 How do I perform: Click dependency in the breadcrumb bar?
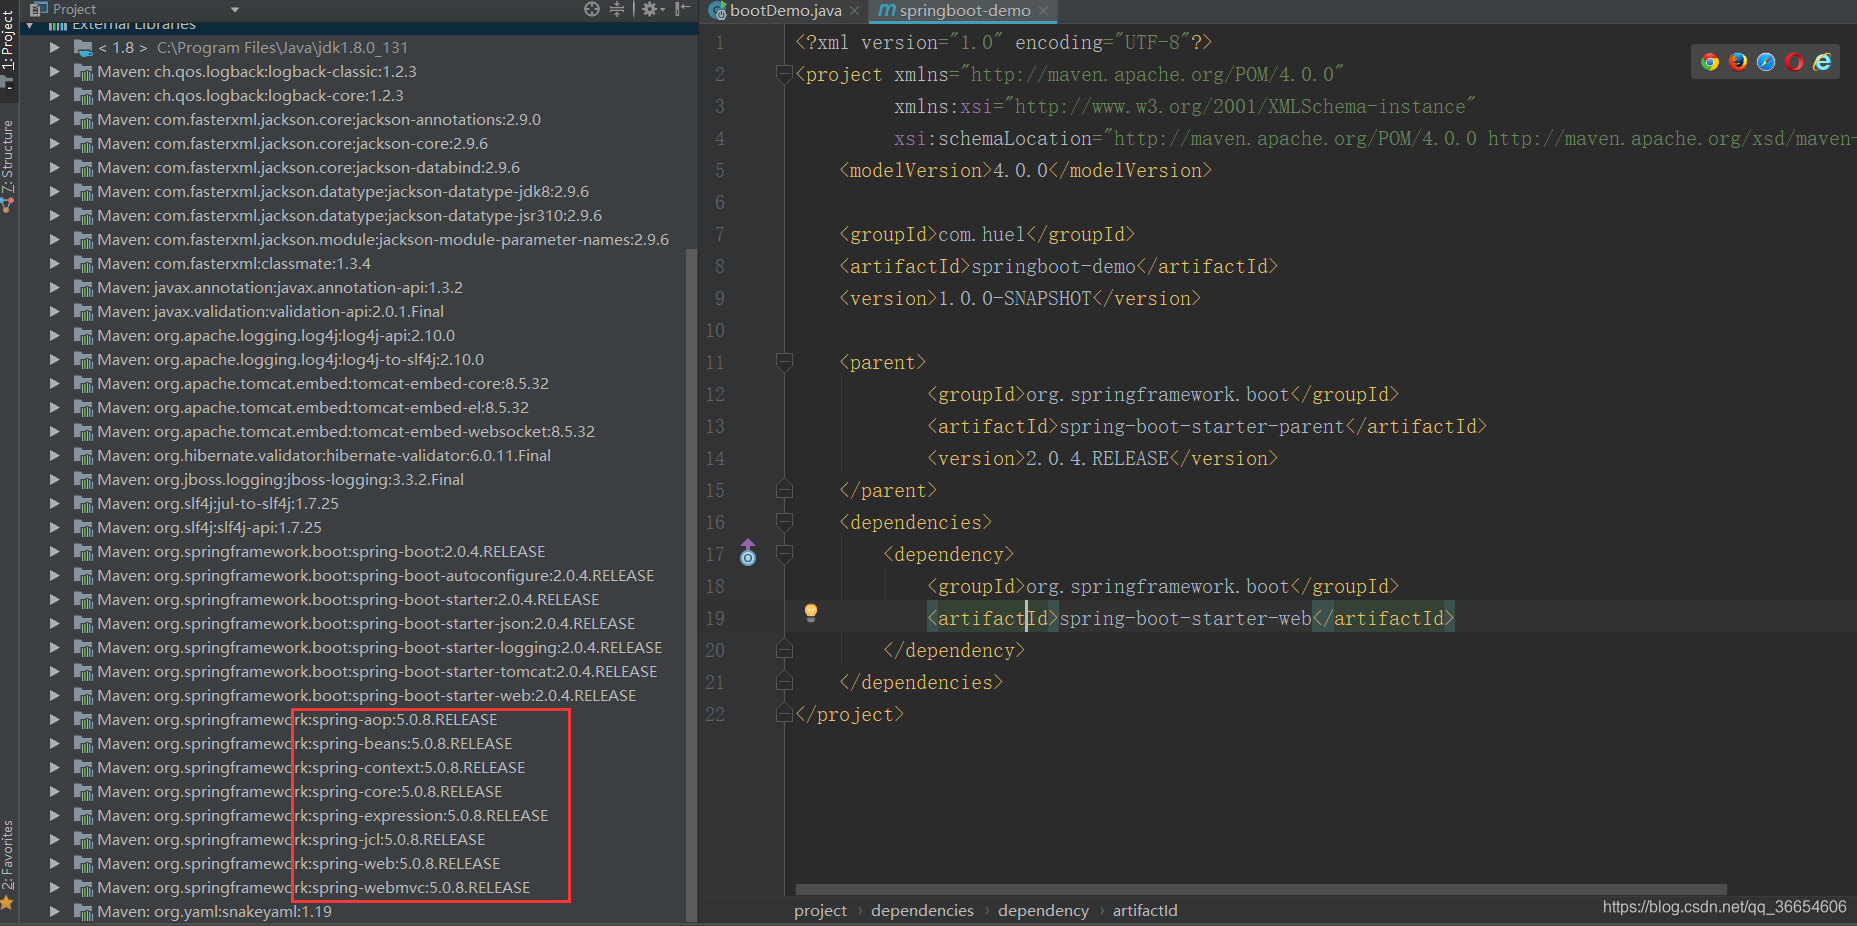[x=1043, y=910]
